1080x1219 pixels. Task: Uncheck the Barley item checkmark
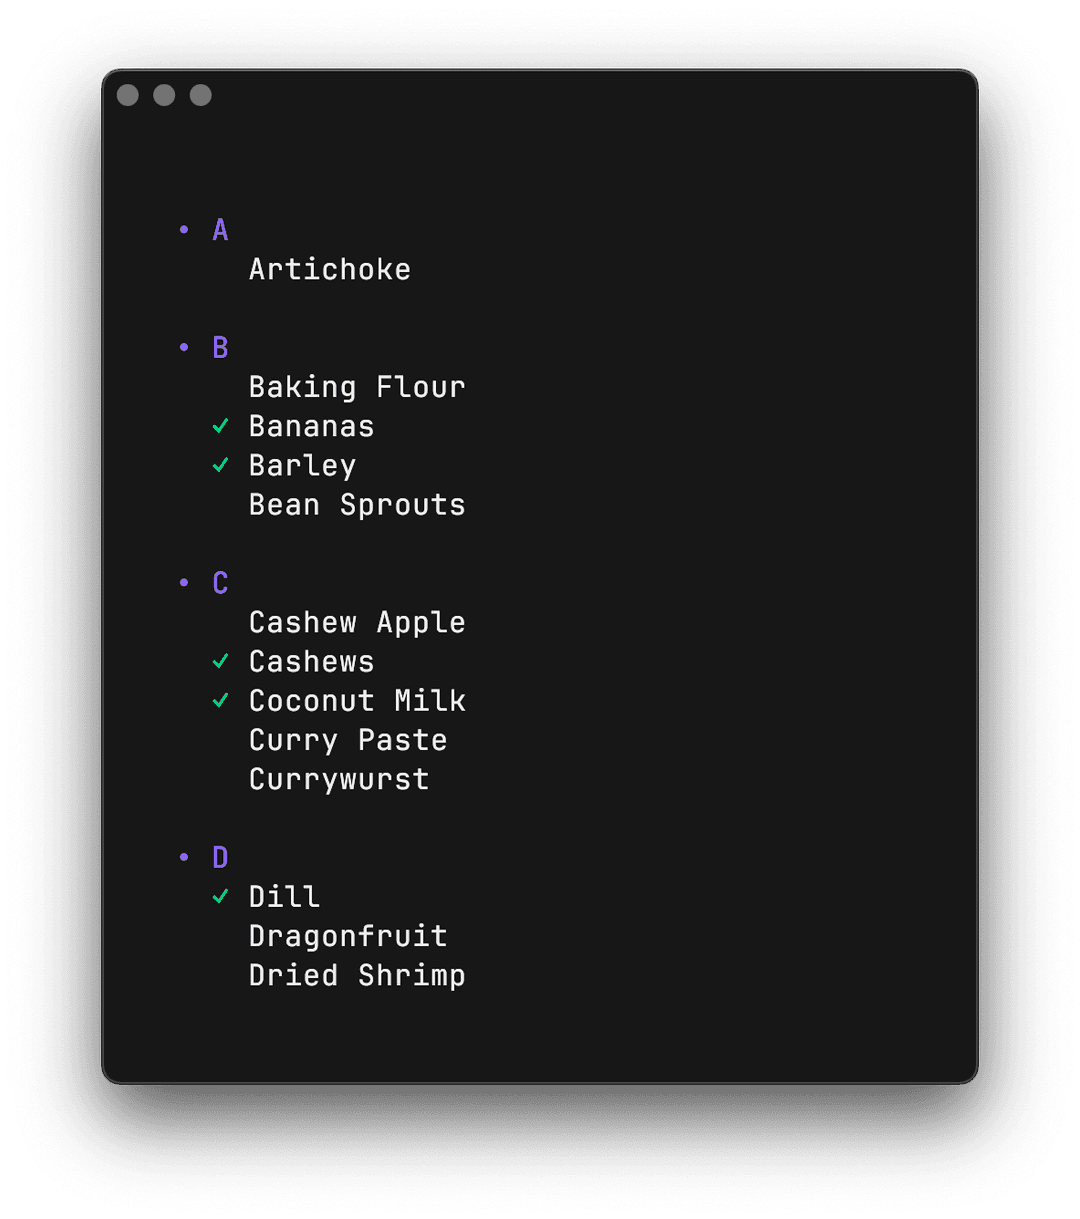tap(221, 466)
